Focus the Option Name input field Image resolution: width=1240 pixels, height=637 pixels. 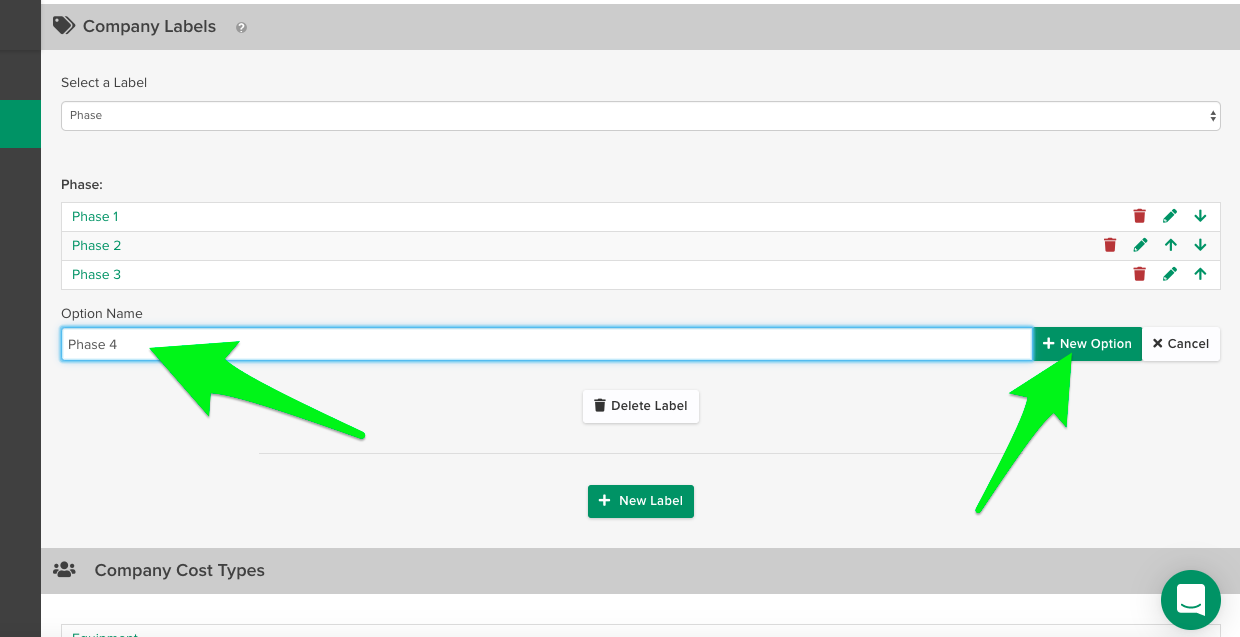pos(547,344)
